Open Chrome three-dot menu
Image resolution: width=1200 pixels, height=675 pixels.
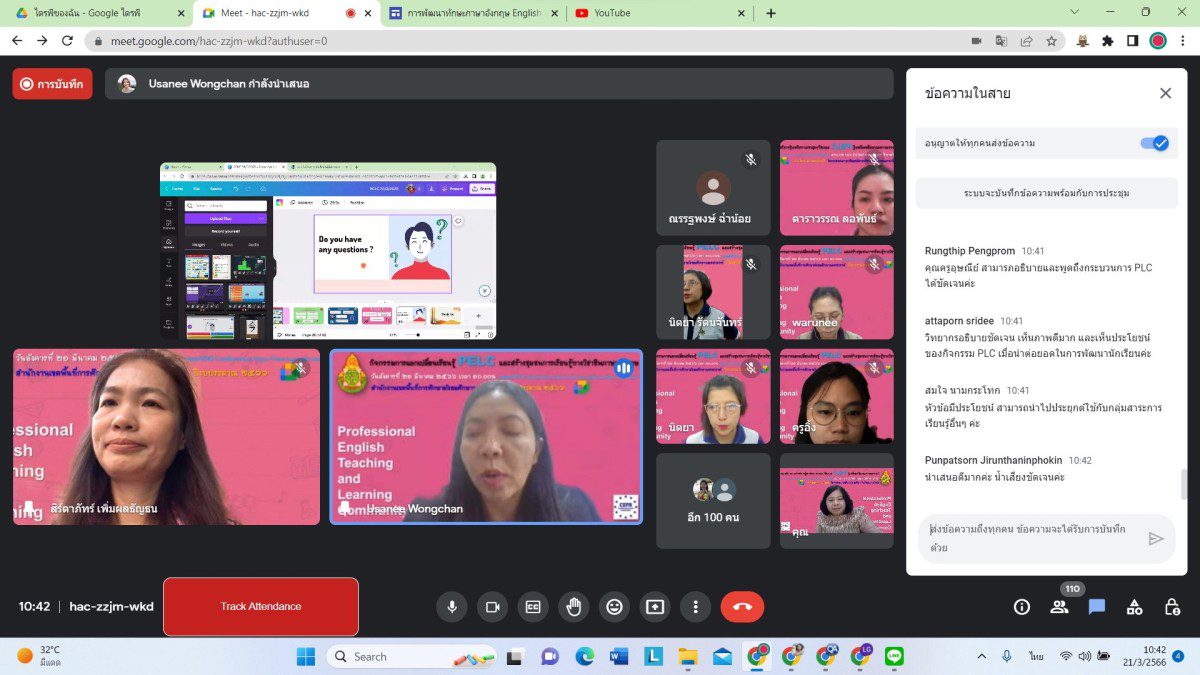(1183, 41)
